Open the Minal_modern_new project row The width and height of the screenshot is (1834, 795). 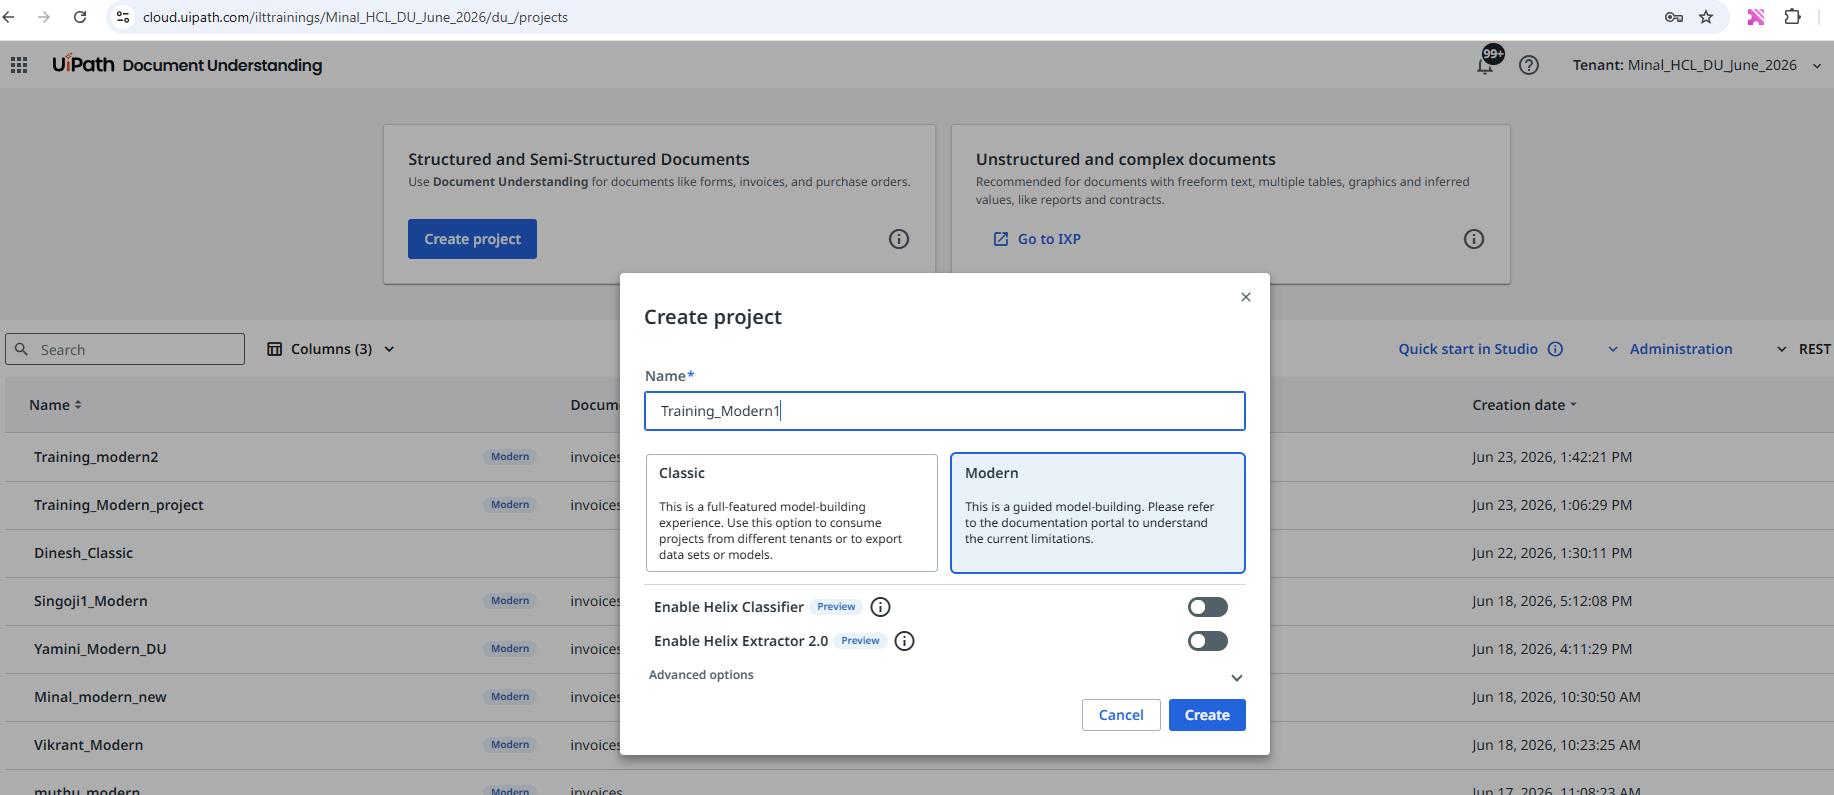point(100,697)
